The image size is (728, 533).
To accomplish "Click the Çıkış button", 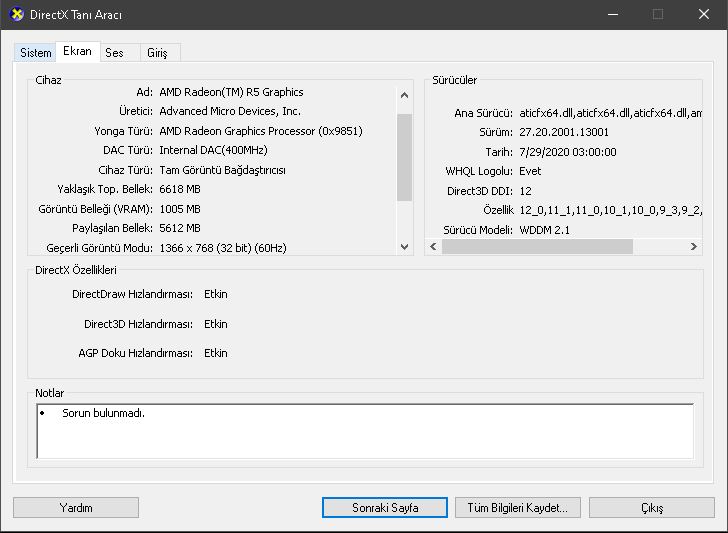I will point(652,507).
